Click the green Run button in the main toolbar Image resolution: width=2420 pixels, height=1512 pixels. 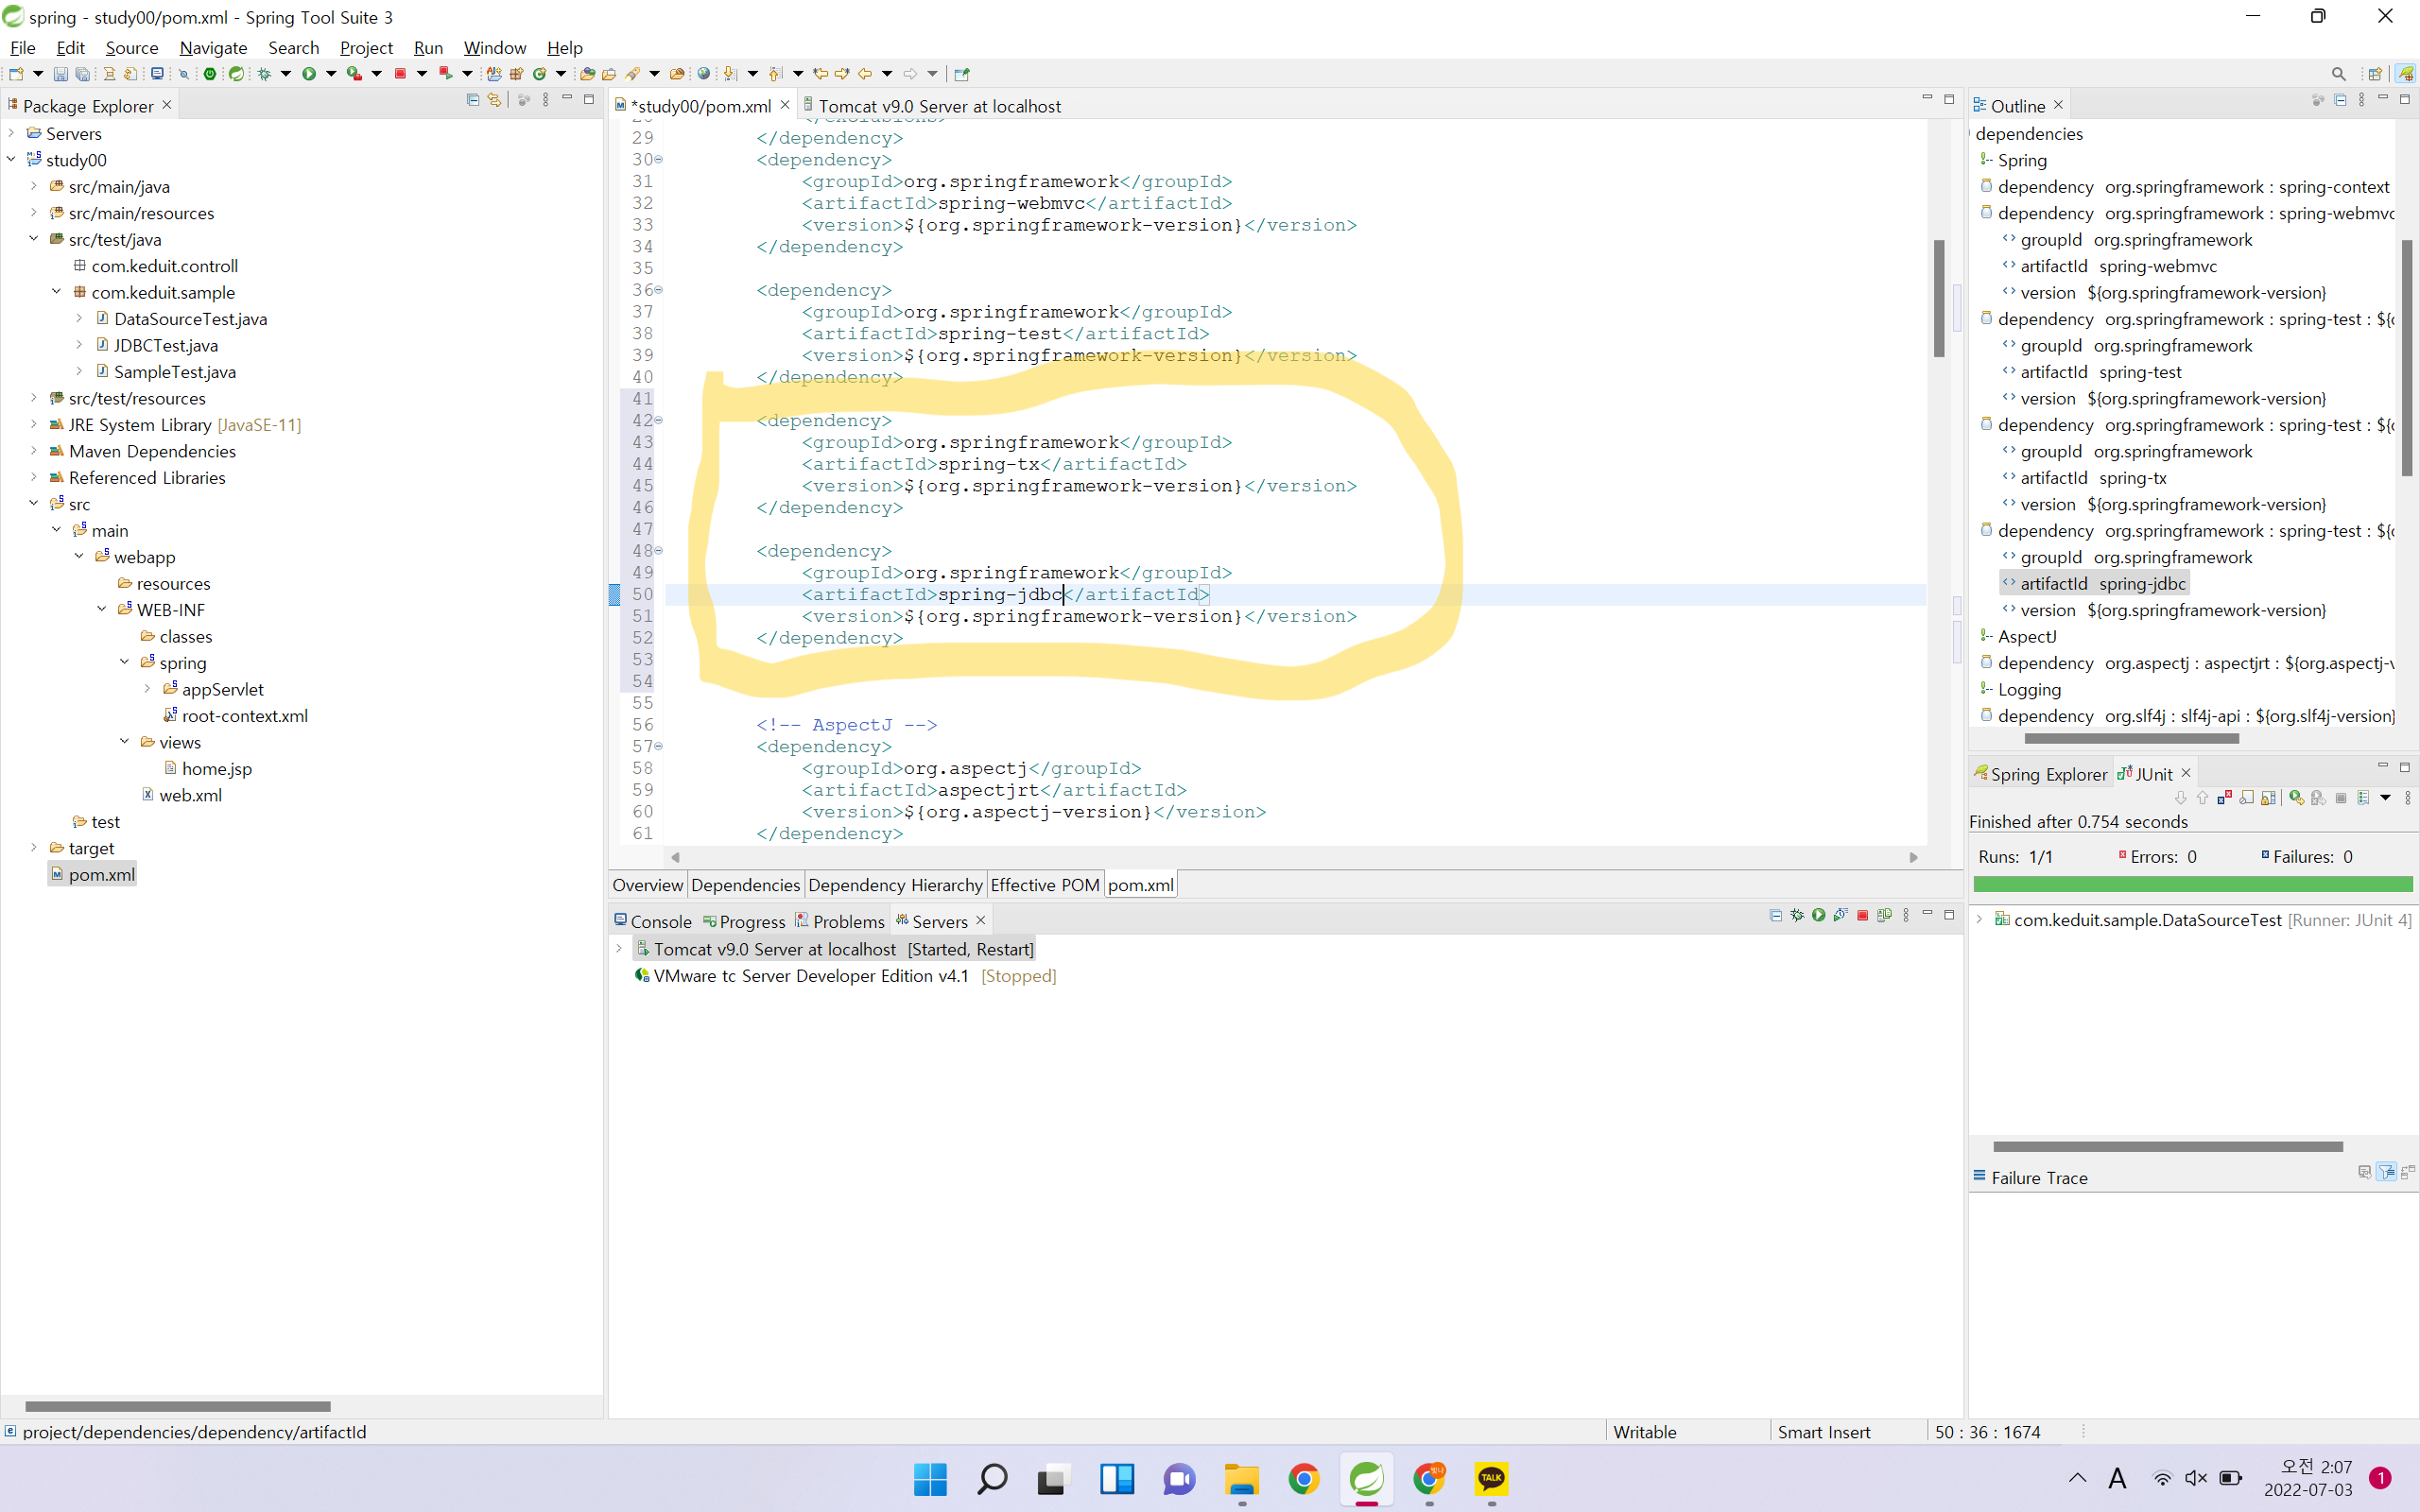309,74
